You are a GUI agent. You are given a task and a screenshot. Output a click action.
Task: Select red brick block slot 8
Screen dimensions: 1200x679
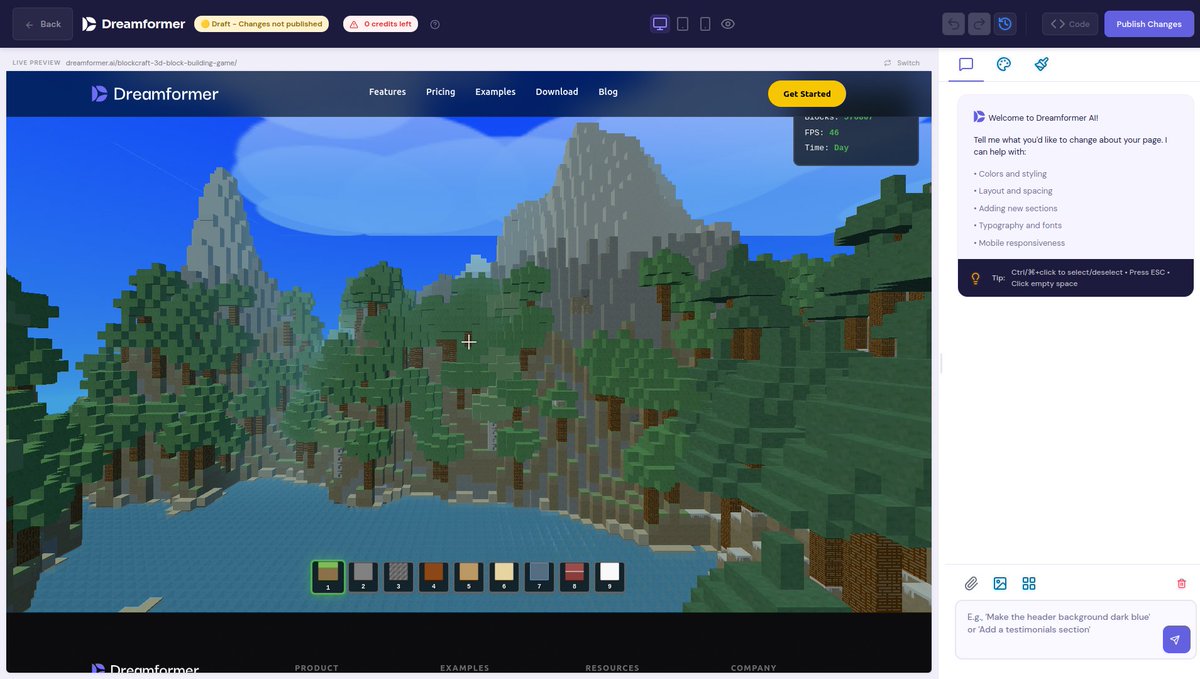(574, 577)
